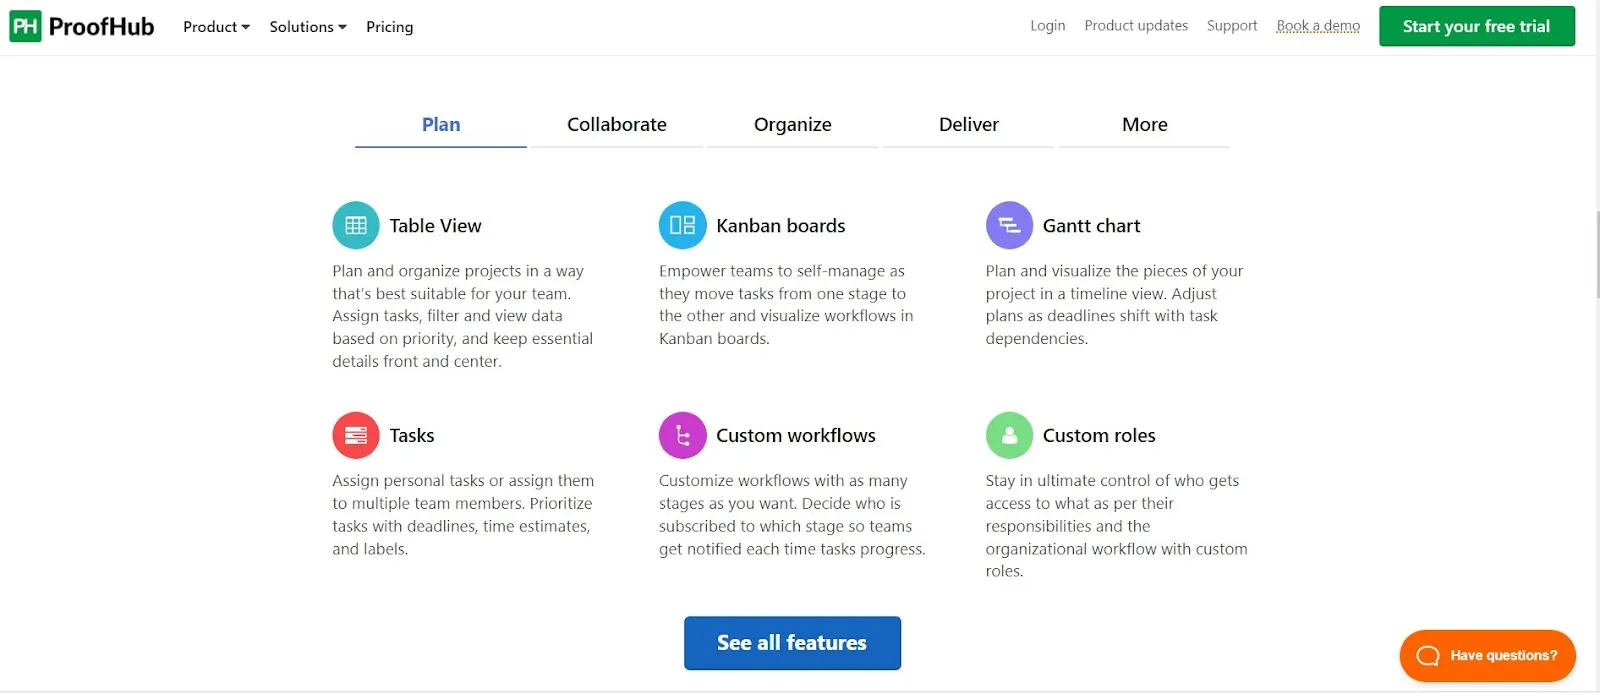Image resolution: width=1600 pixels, height=694 pixels.
Task: Open the Deliver tab
Action: click(x=968, y=124)
